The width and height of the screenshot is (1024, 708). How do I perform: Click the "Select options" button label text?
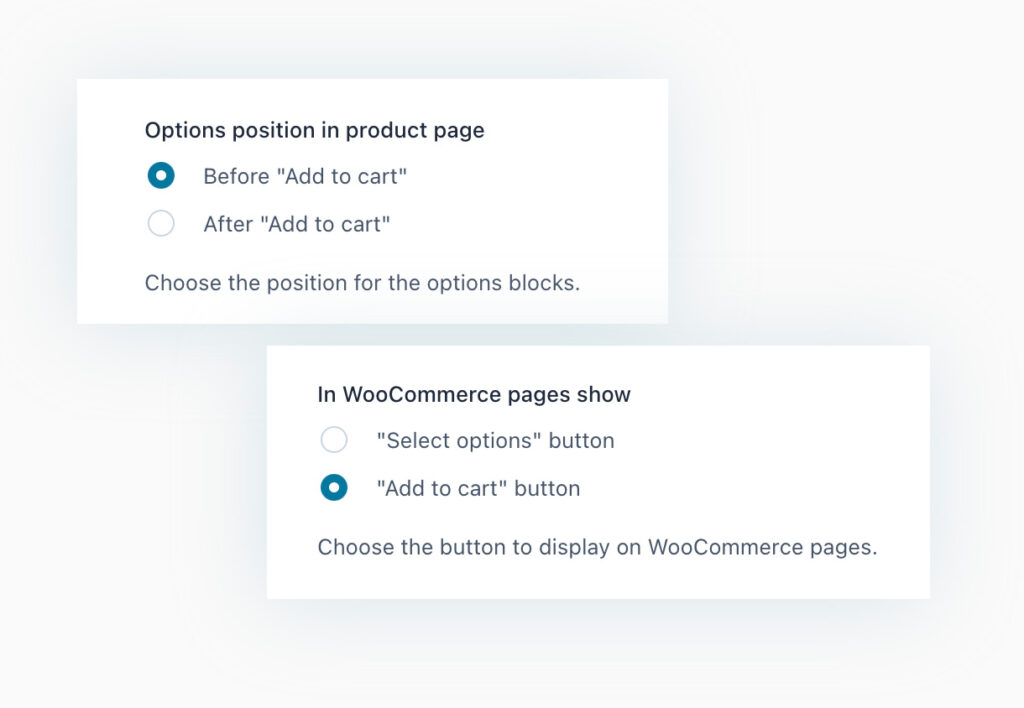pos(495,441)
